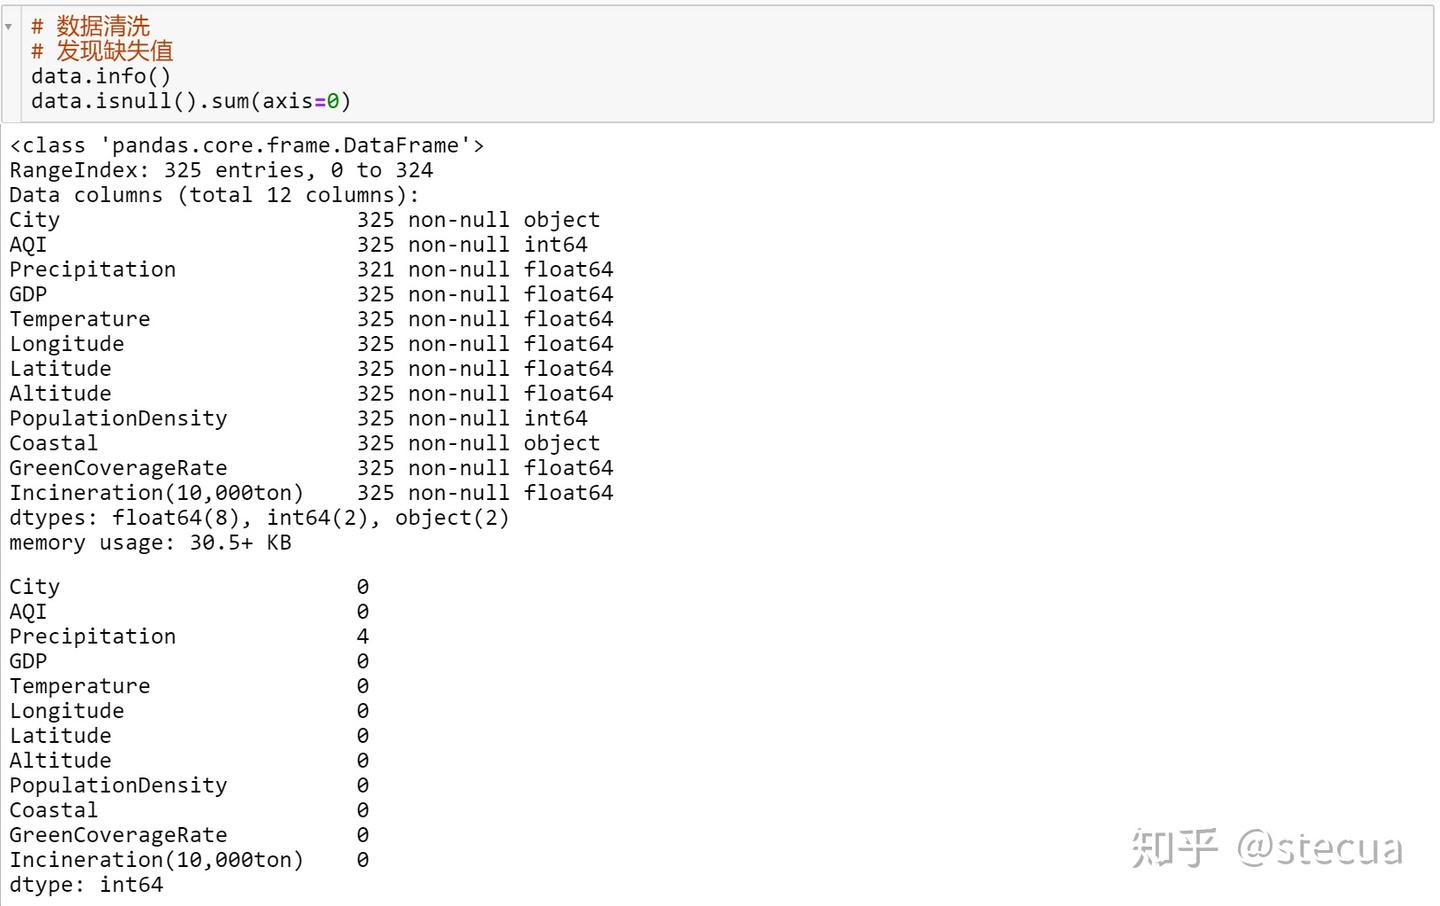Screen dimensions: 1440x906
Task: Click the pandas DataFrame class header line
Action: click(x=247, y=146)
